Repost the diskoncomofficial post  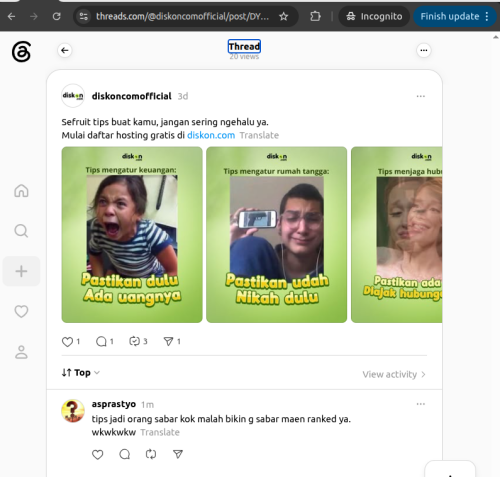(134, 341)
